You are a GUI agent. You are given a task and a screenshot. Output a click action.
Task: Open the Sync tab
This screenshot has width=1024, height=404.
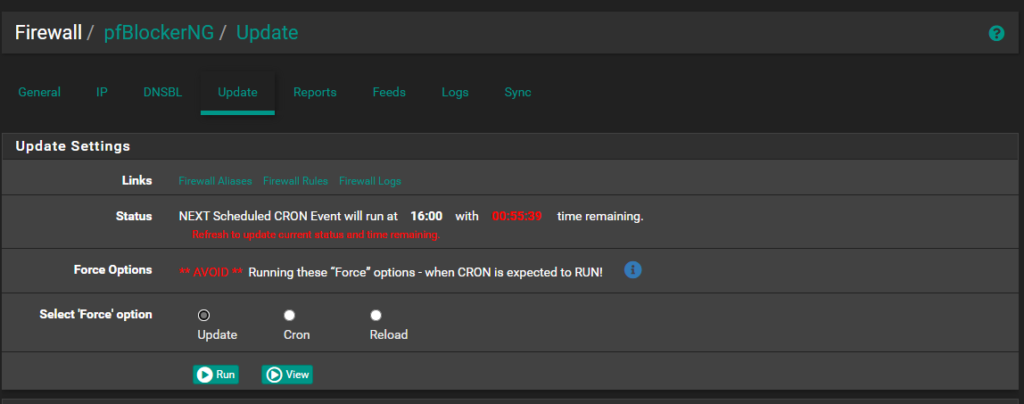pos(518,92)
